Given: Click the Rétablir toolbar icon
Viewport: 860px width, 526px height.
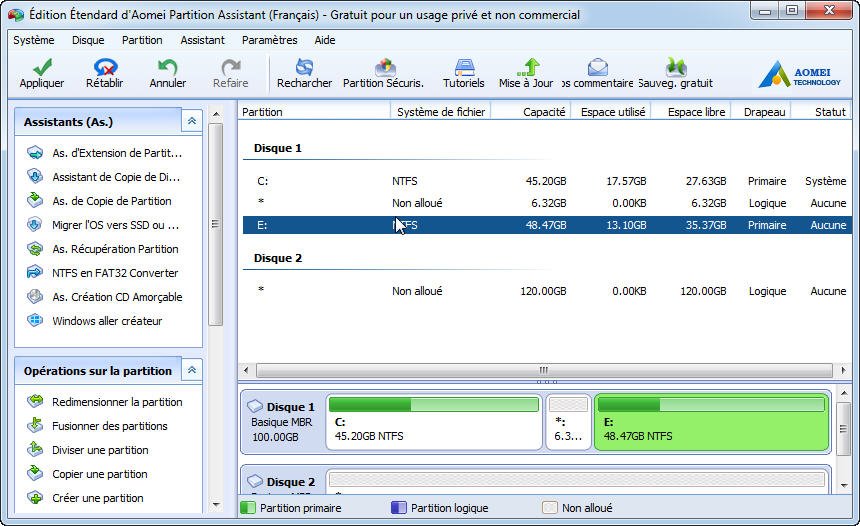Looking at the screenshot, I should [105, 67].
